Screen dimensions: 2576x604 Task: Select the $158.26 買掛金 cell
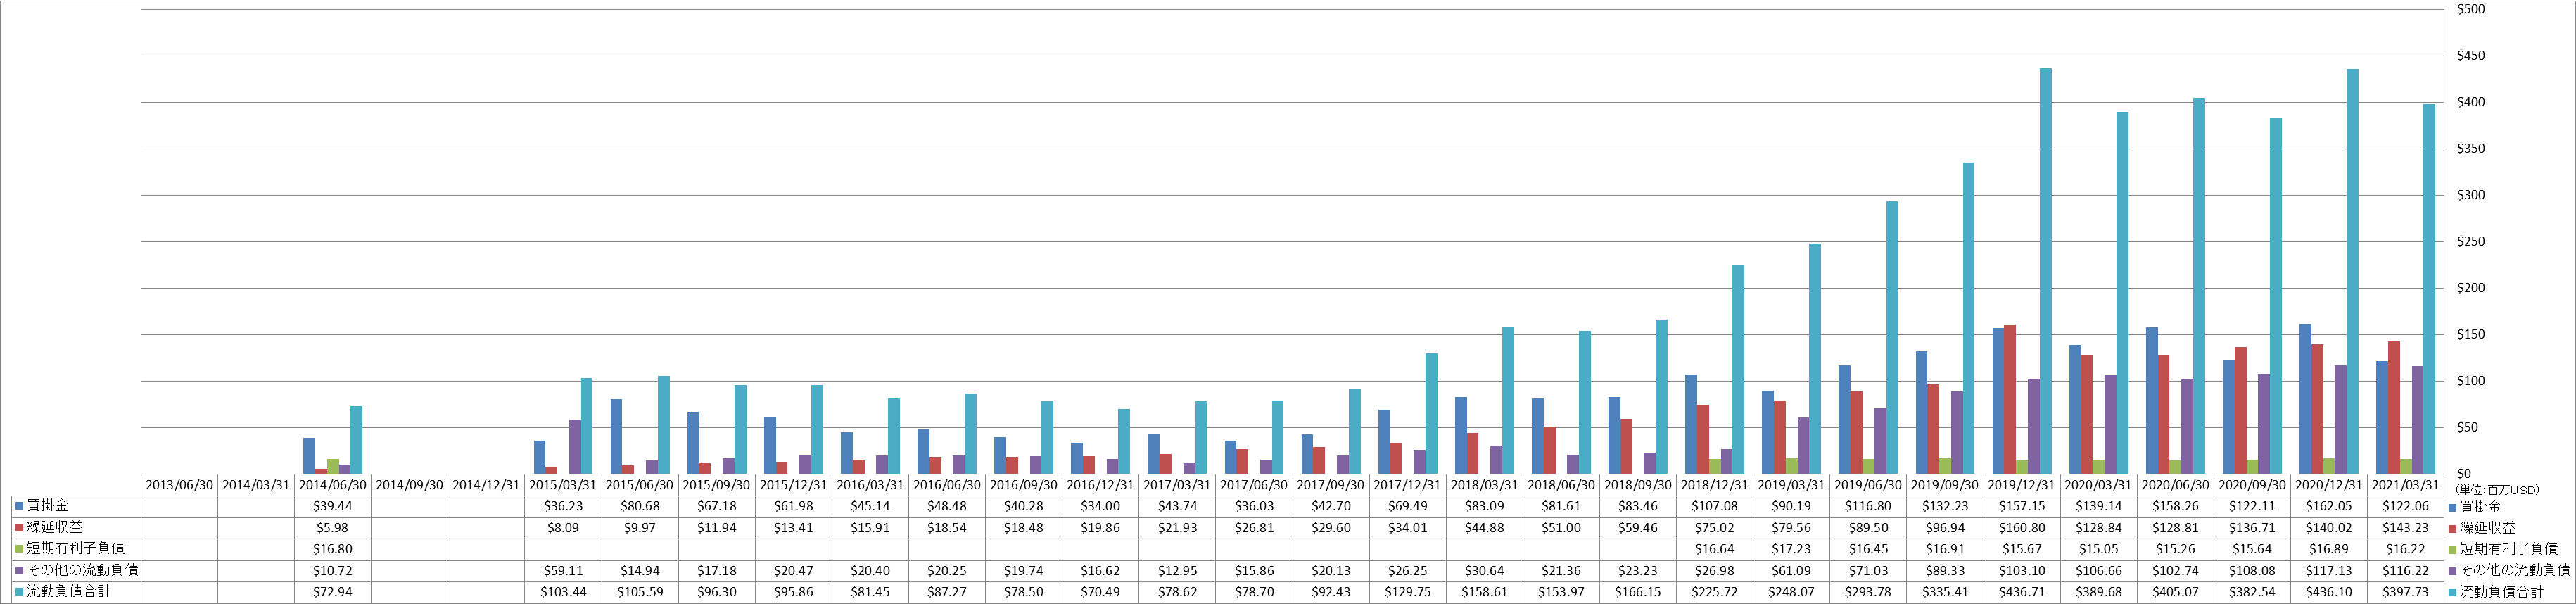pyautogui.click(x=2175, y=506)
